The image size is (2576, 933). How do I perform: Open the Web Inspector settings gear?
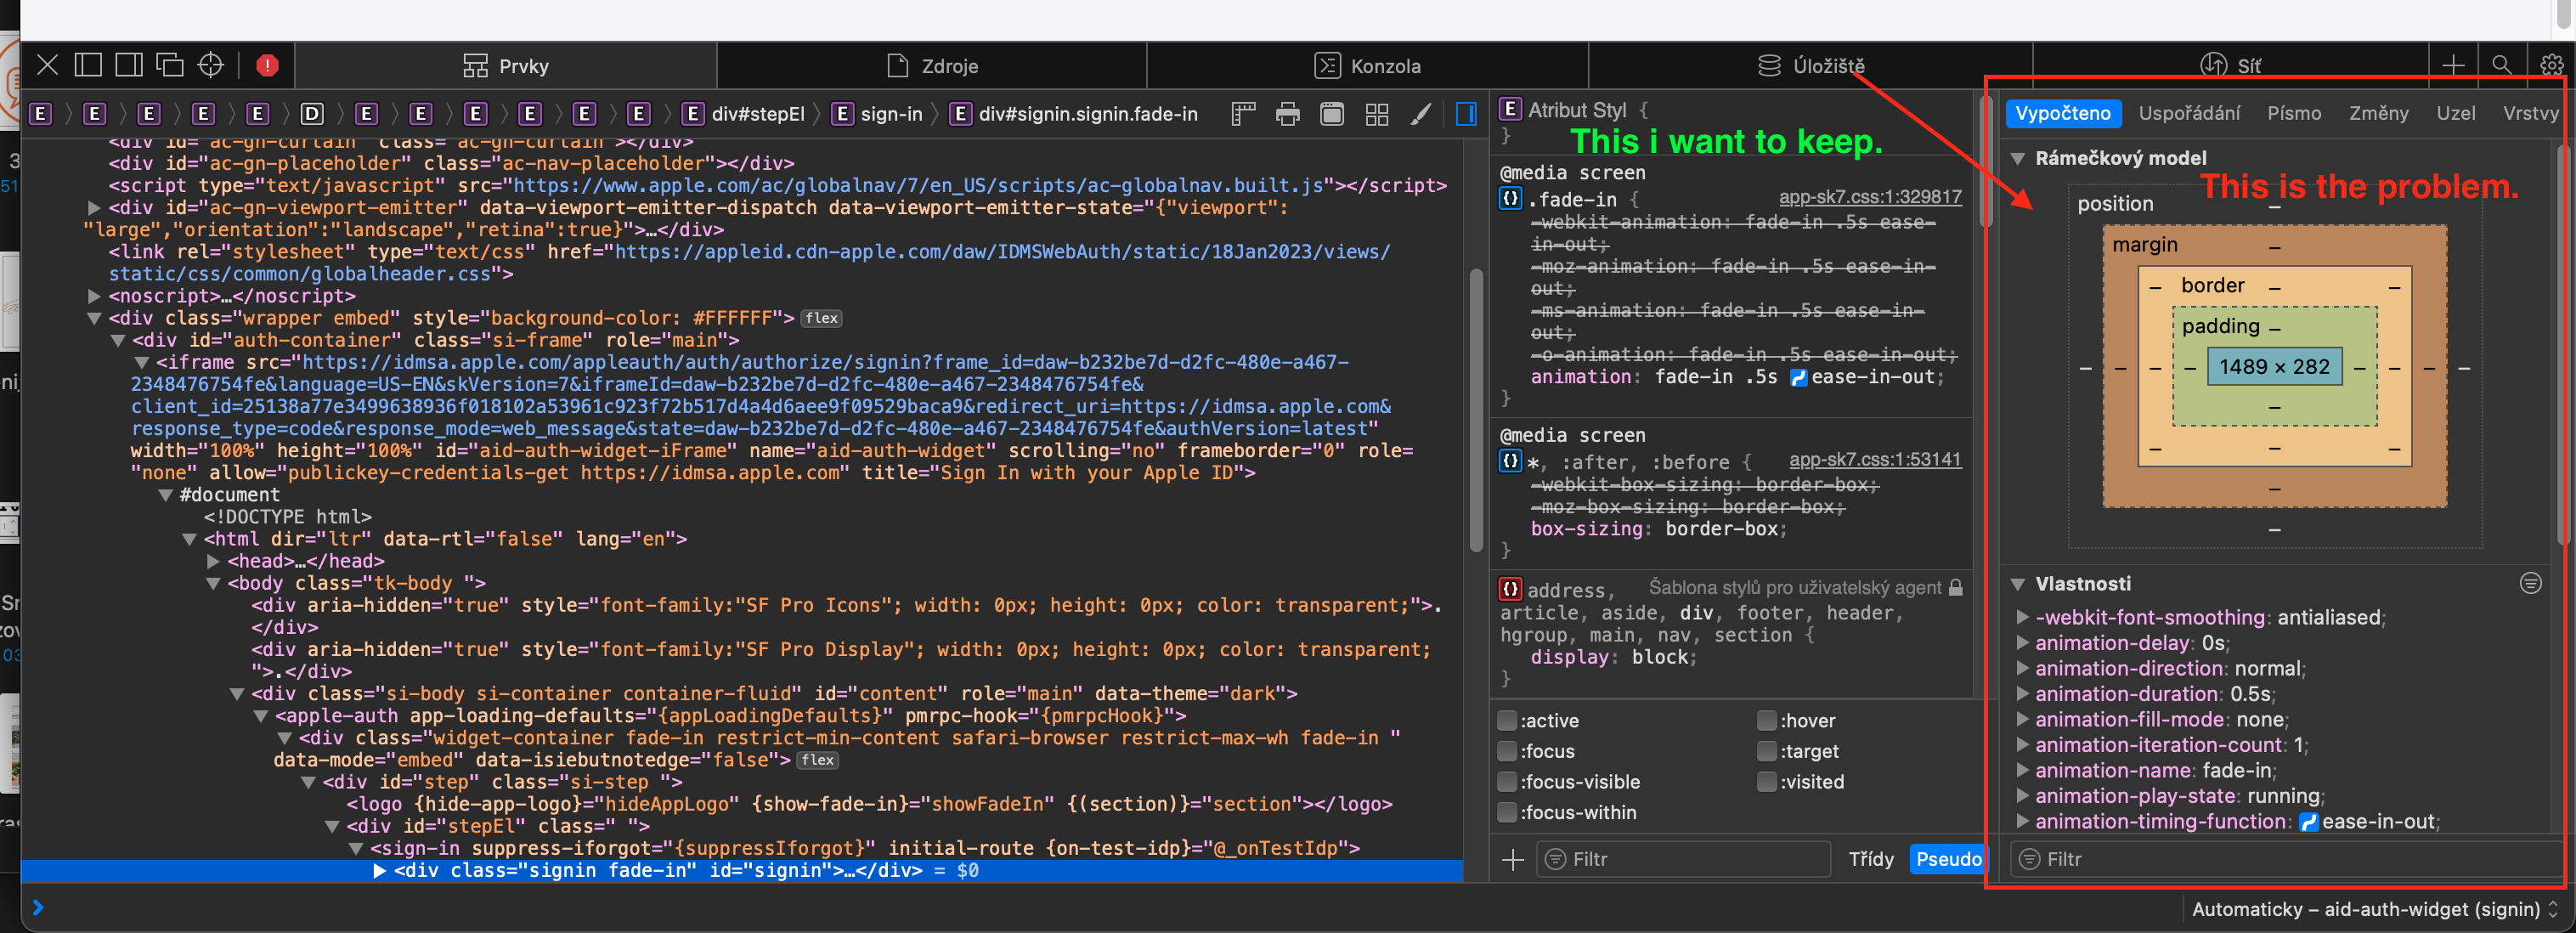pos(2551,66)
